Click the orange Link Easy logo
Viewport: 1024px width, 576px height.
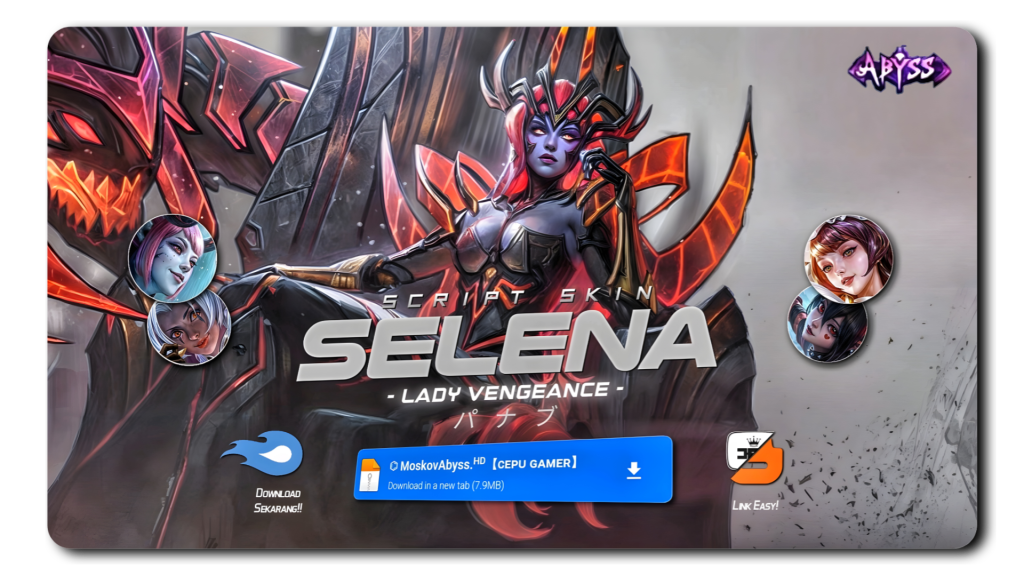pos(754,460)
